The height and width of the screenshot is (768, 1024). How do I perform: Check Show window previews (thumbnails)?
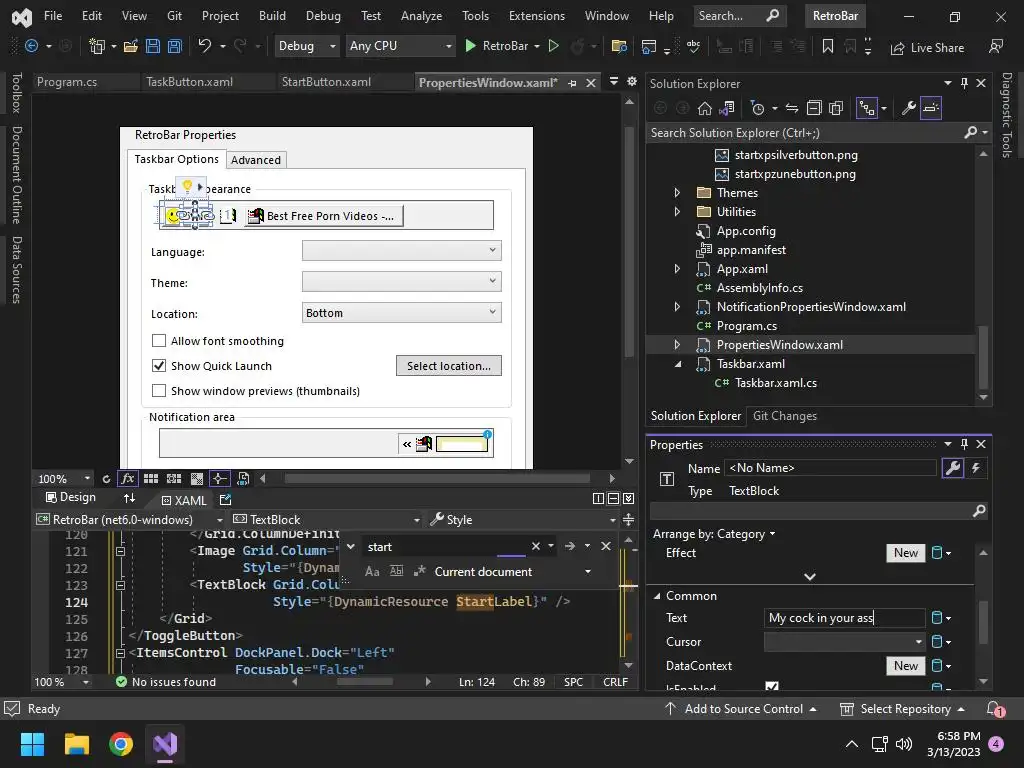pos(158,391)
